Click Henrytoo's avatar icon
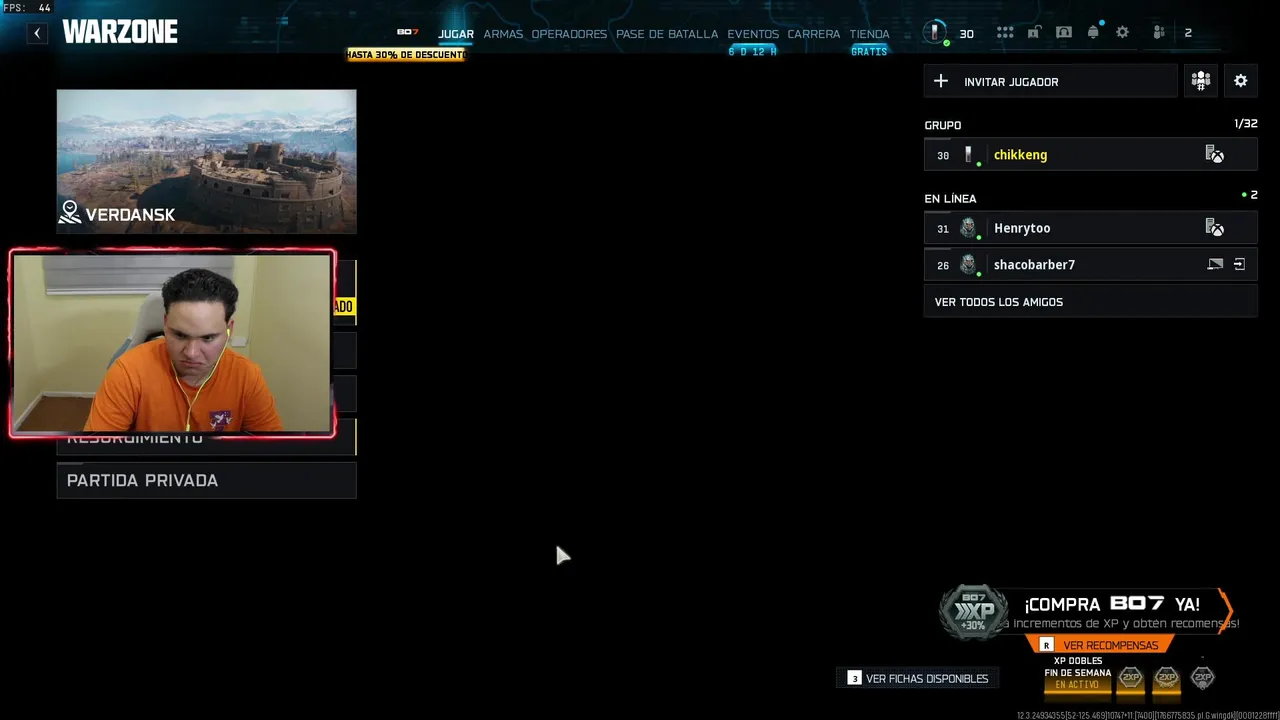The width and height of the screenshot is (1280, 720). [x=968, y=228]
